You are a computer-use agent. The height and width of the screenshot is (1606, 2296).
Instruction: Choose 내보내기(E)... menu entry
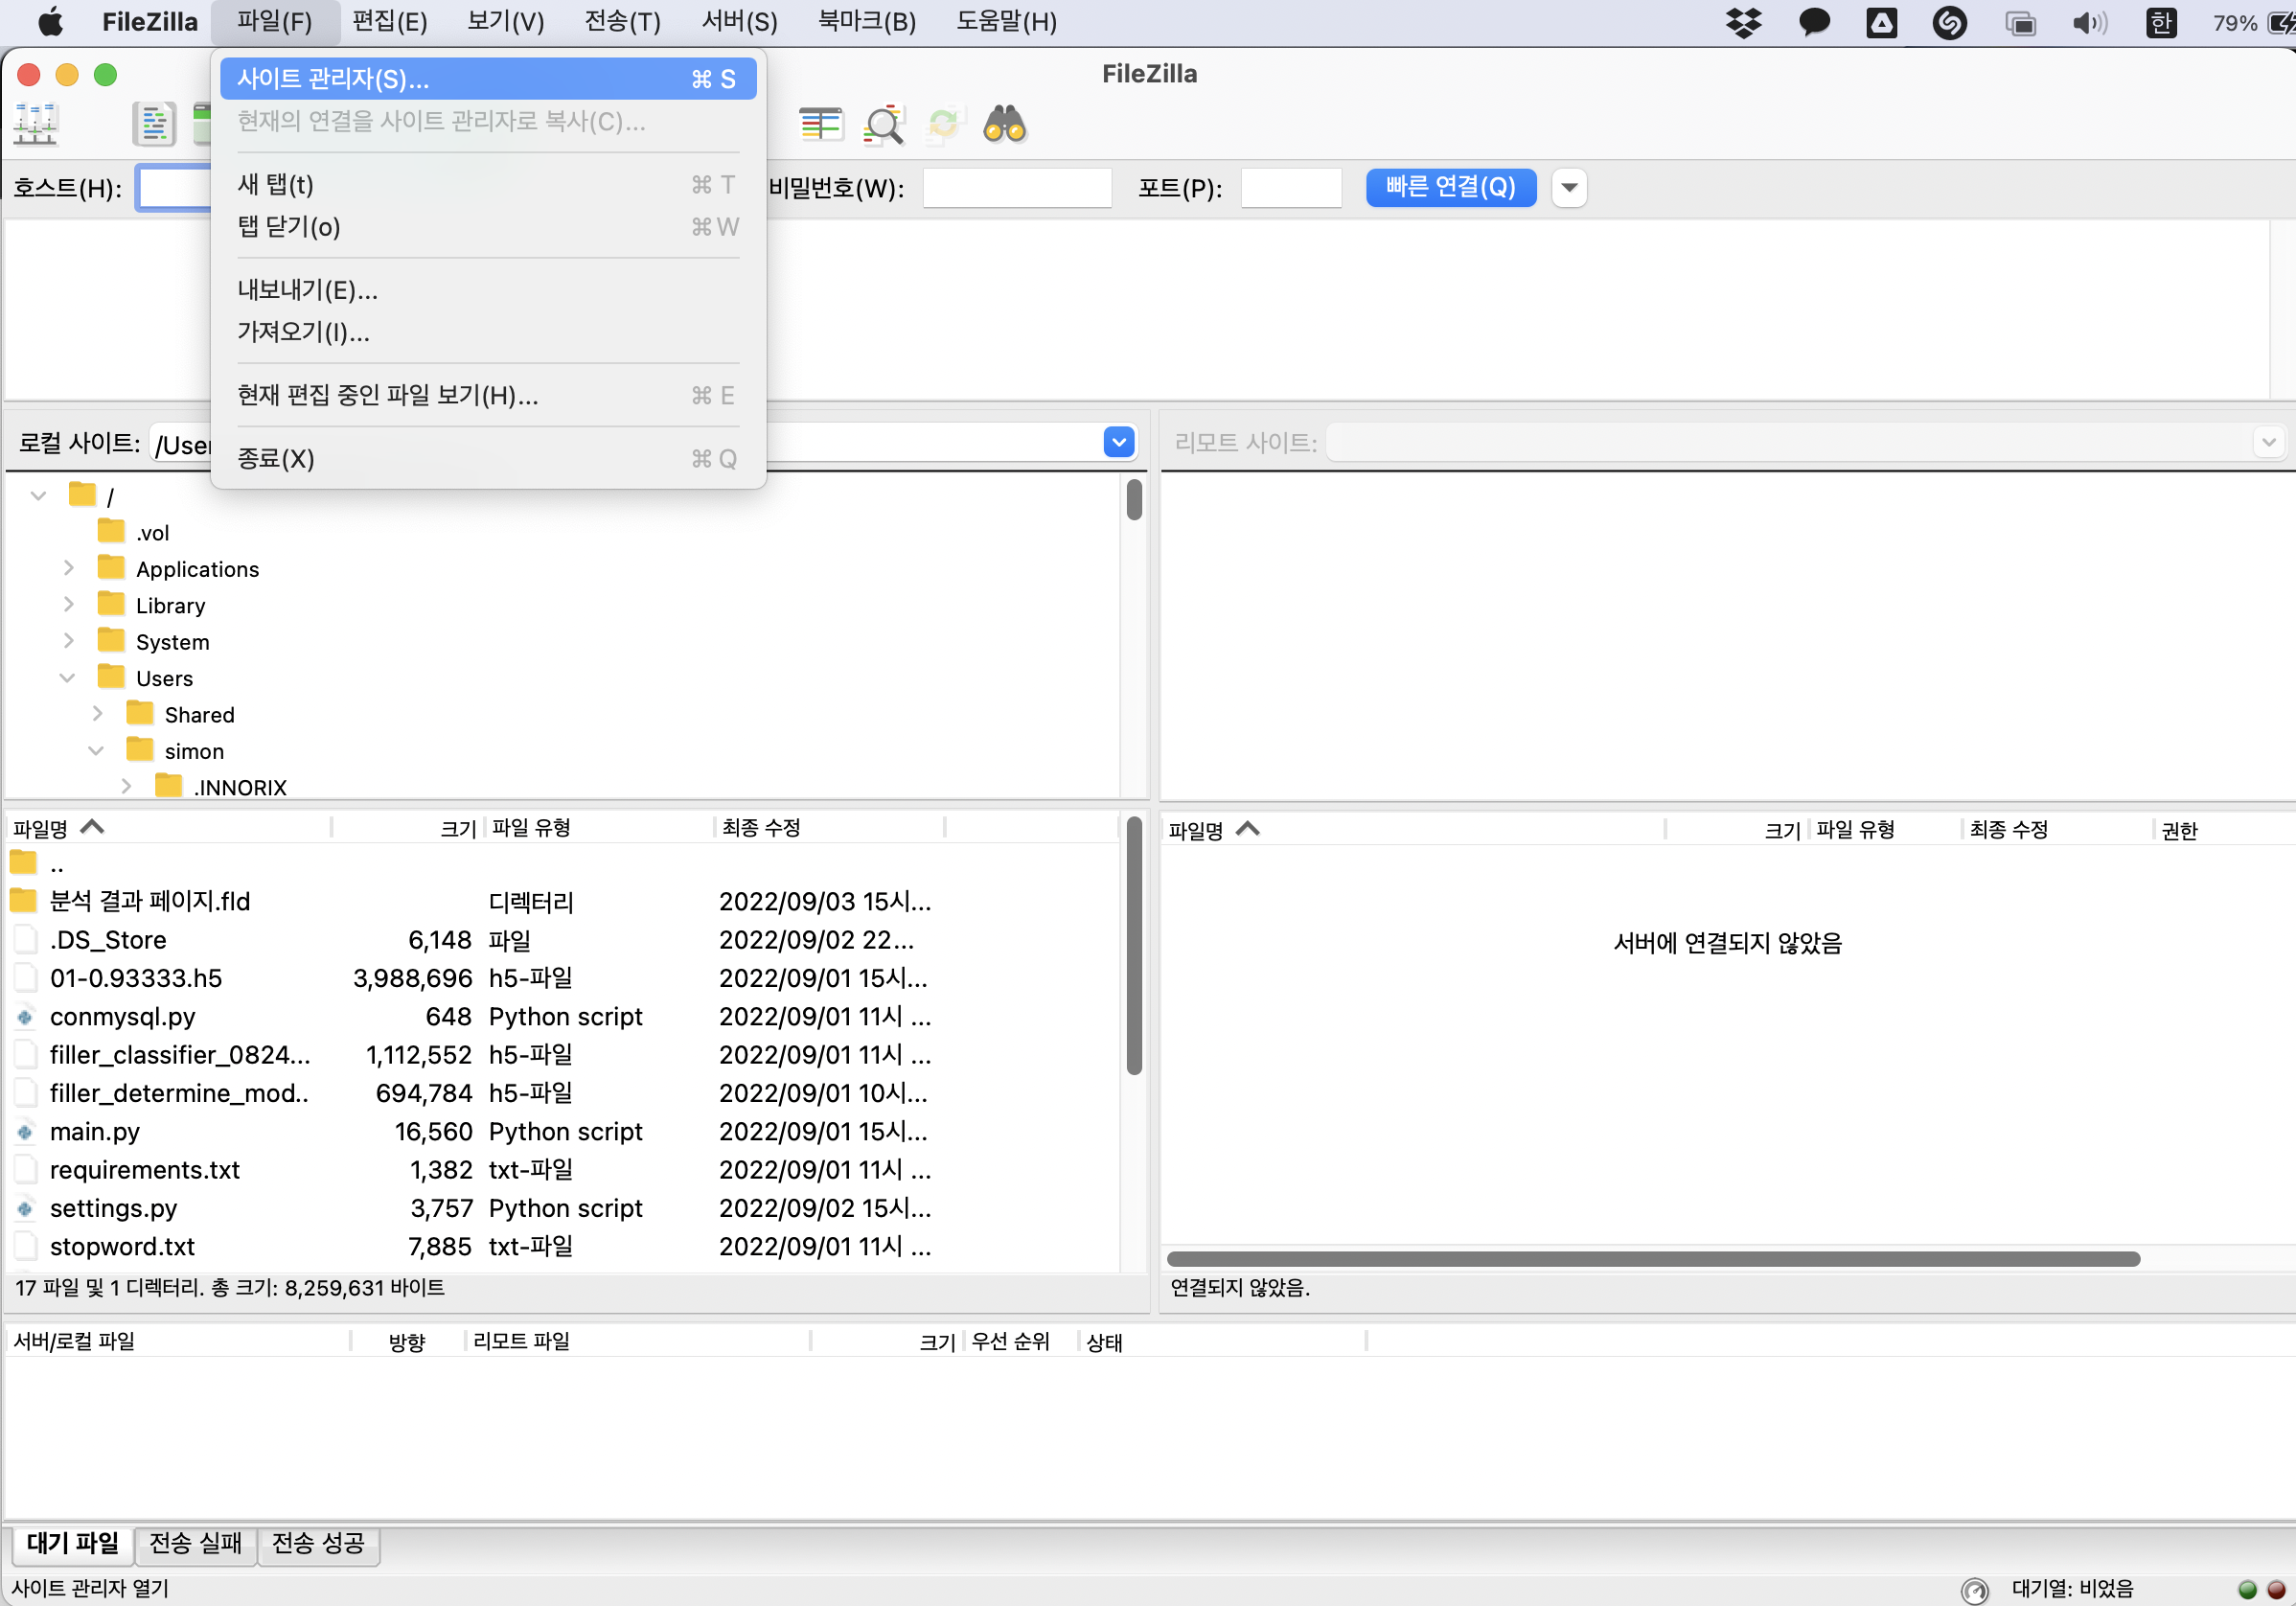[x=488, y=290]
